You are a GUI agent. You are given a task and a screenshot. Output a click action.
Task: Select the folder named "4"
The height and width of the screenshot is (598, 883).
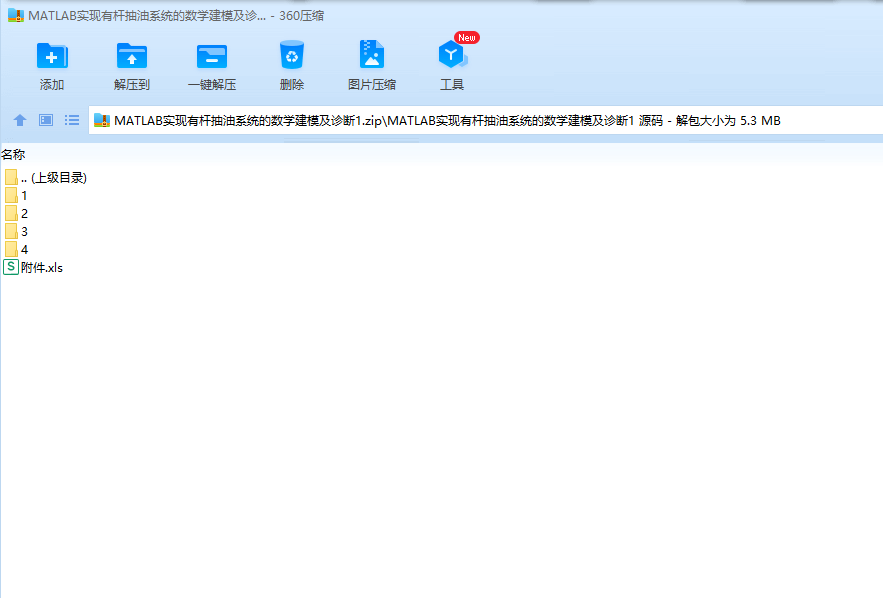(x=24, y=250)
